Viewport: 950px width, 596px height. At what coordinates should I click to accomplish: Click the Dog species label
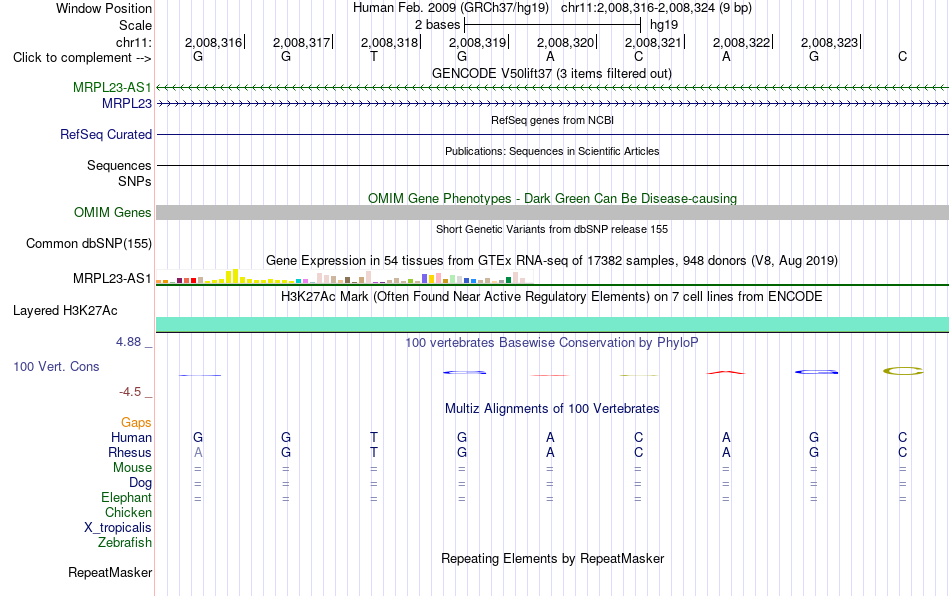(140, 483)
